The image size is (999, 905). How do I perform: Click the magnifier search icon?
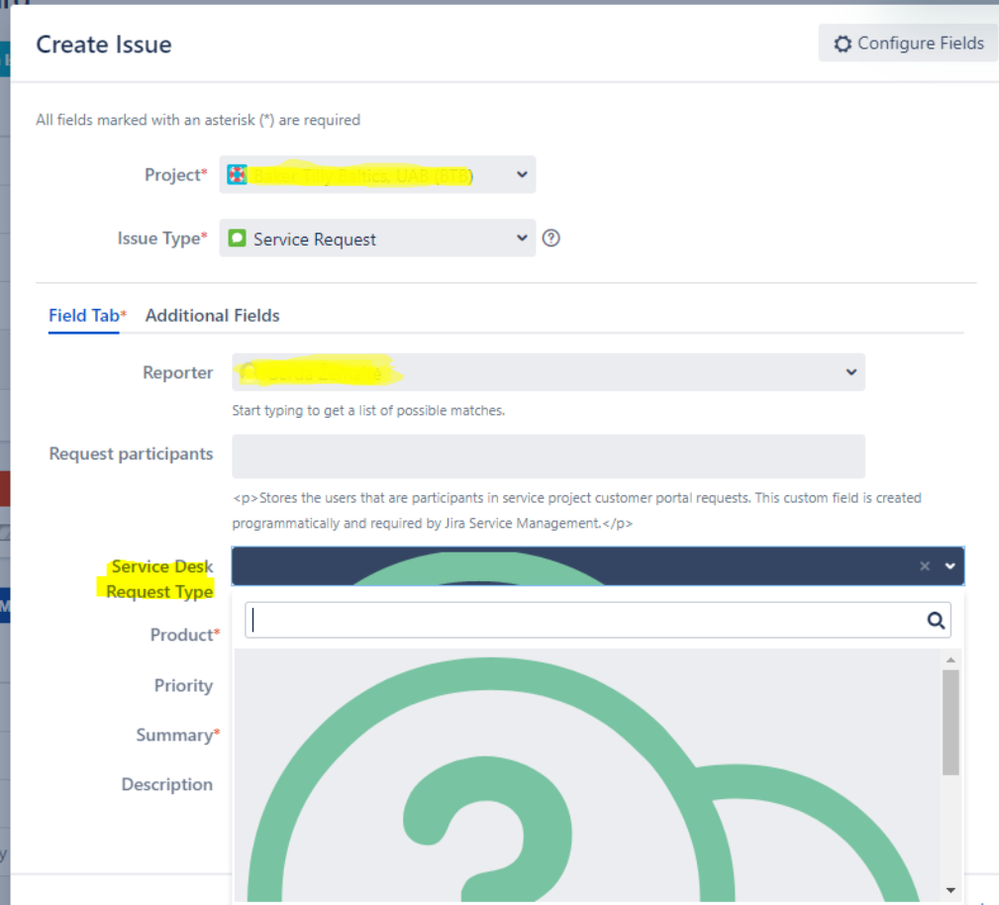click(x=936, y=620)
